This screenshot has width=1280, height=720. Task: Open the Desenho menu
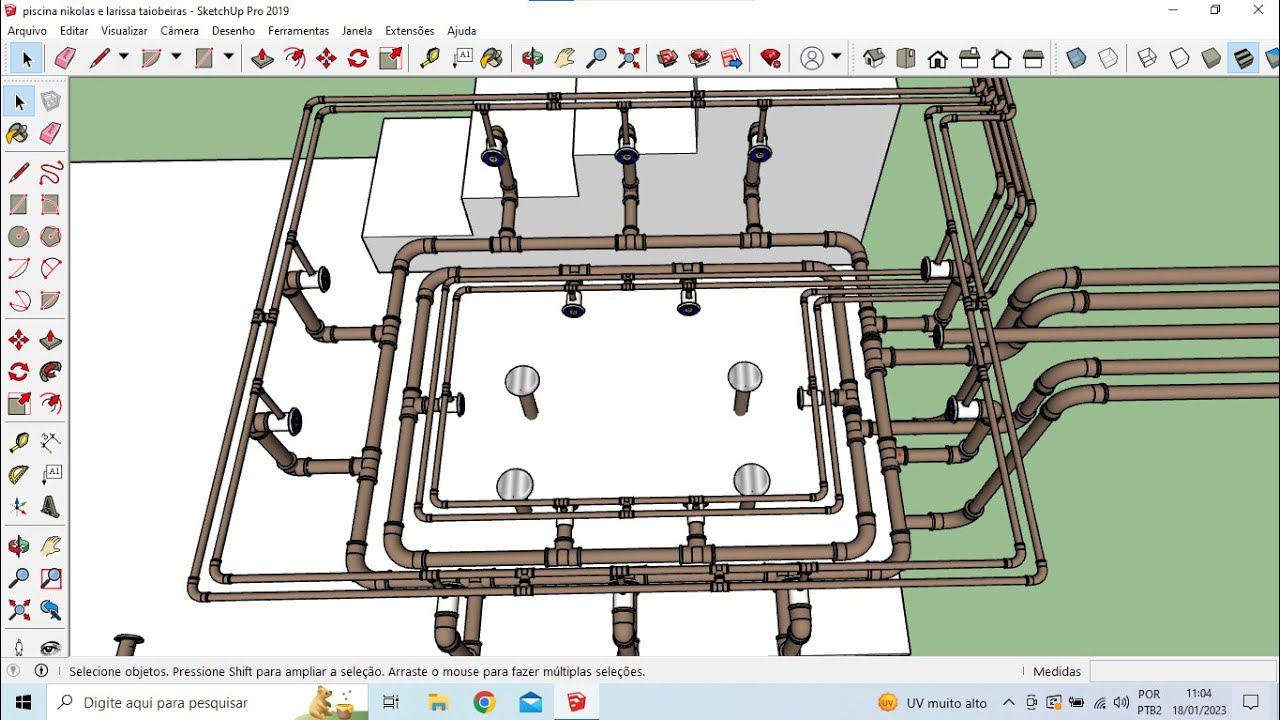point(233,31)
